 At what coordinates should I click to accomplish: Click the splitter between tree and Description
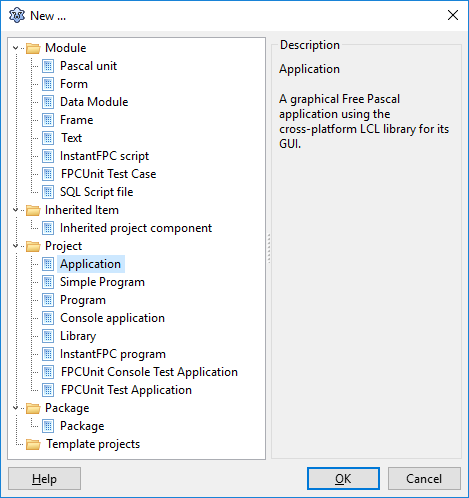pyautogui.click(x=269, y=248)
